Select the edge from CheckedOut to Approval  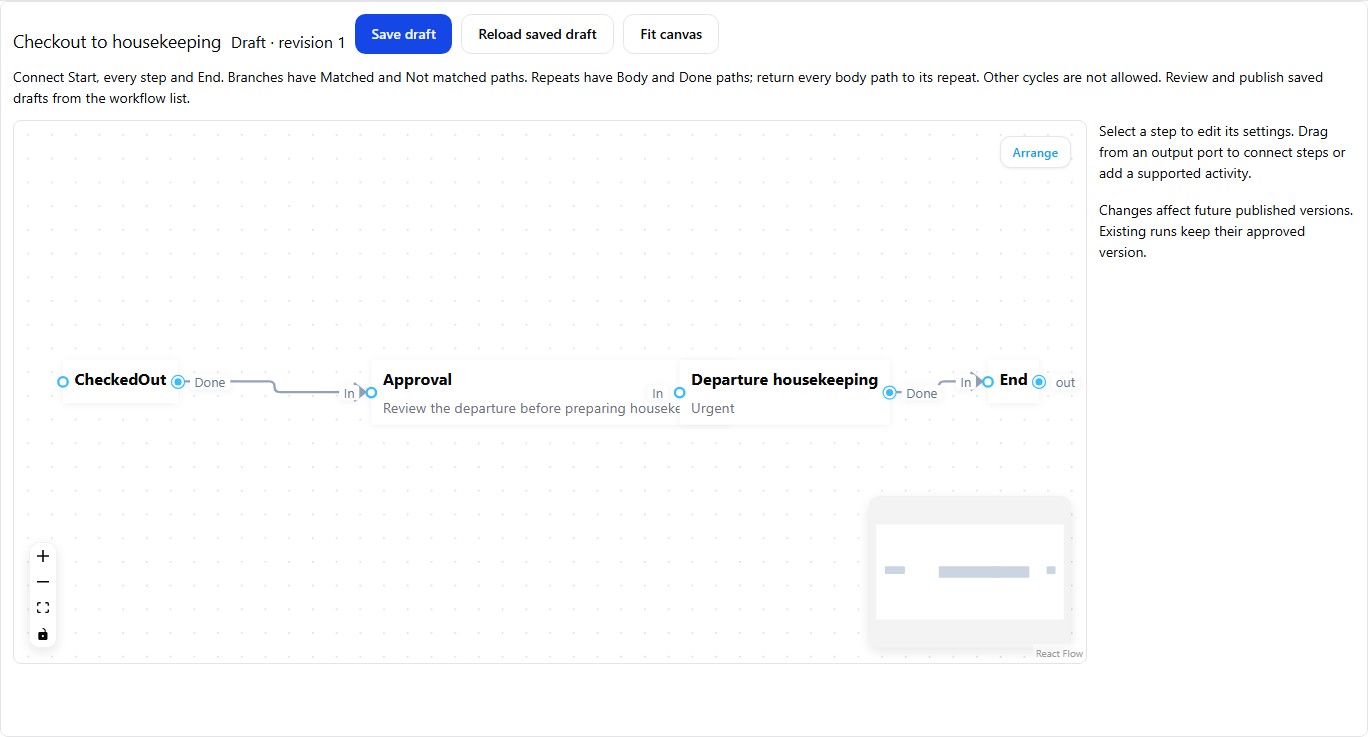pos(275,386)
